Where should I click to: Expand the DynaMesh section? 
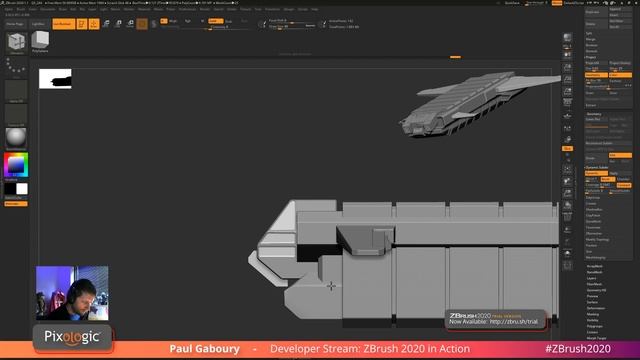[593, 222]
